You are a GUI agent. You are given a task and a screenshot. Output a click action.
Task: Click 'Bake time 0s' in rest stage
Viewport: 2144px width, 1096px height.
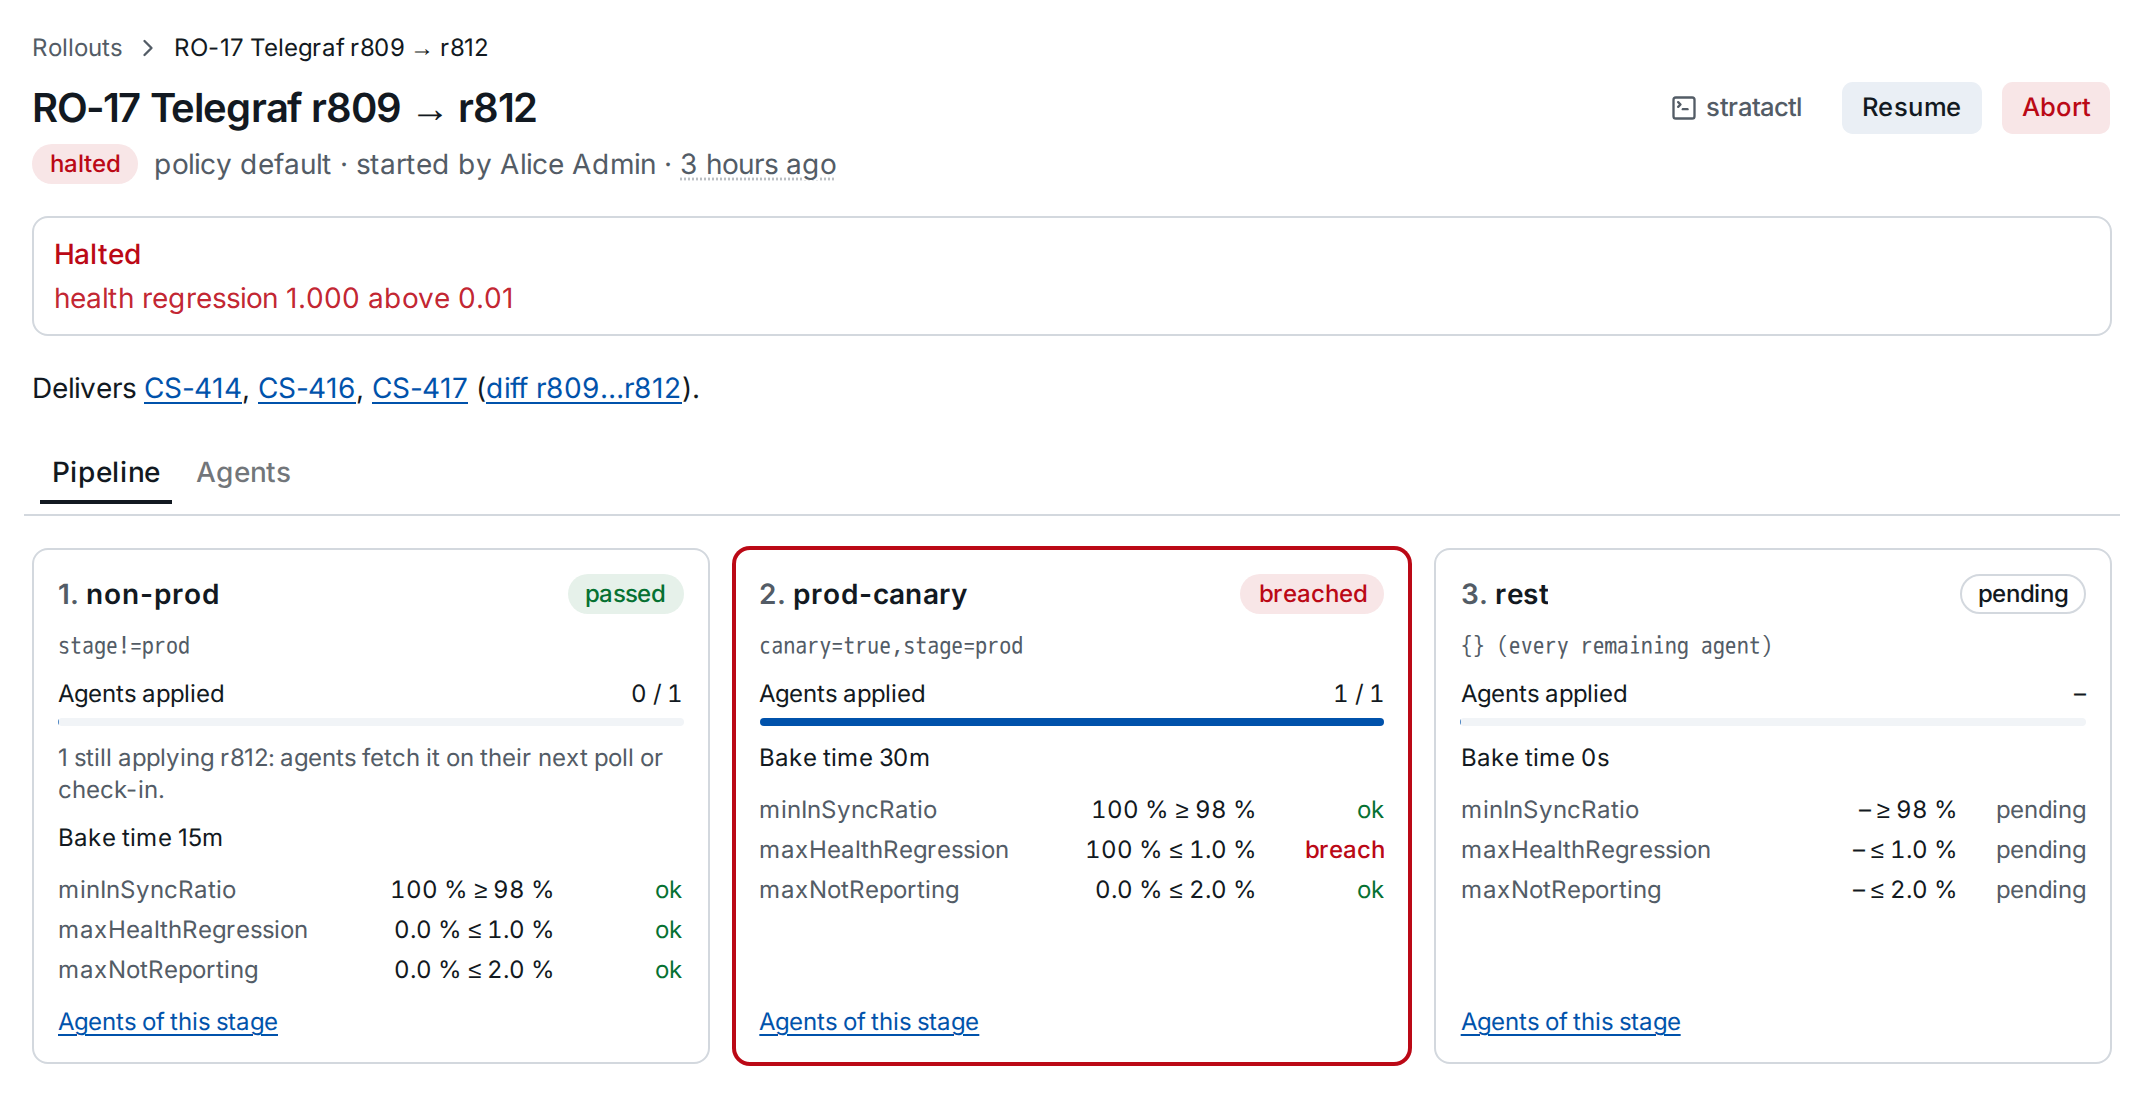click(x=1535, y=758)
